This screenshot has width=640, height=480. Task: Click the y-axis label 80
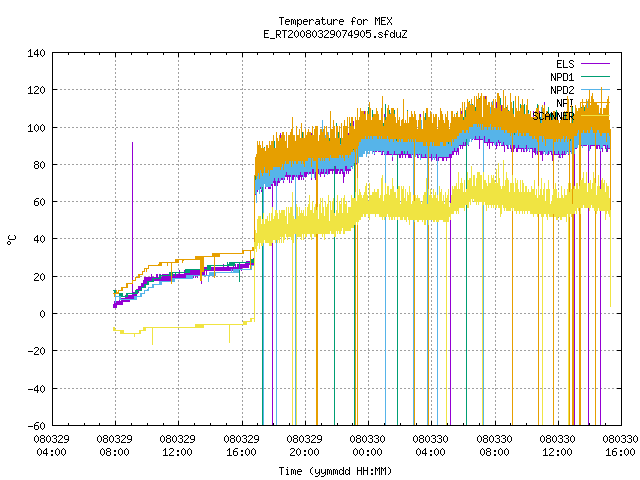pyautogui.click(x=40, y=165)
